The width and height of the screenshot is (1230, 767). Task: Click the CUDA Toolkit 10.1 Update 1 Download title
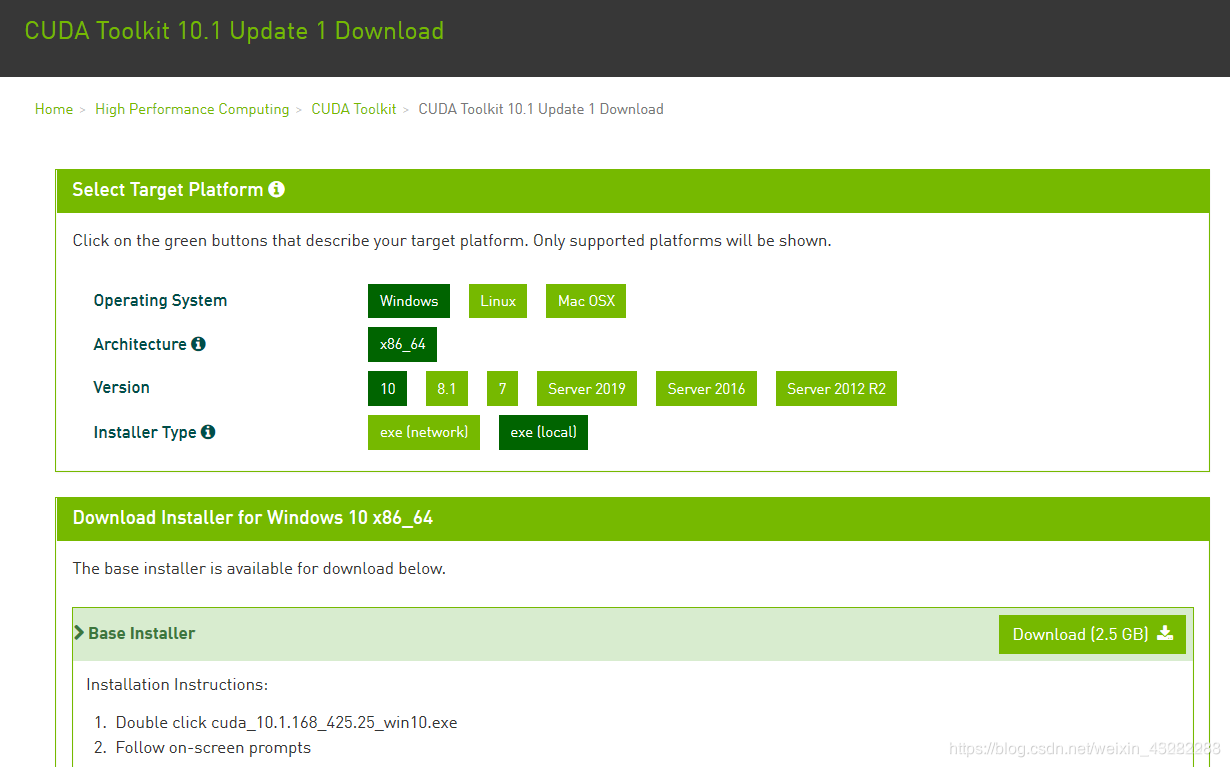click(x=234, y=31)
